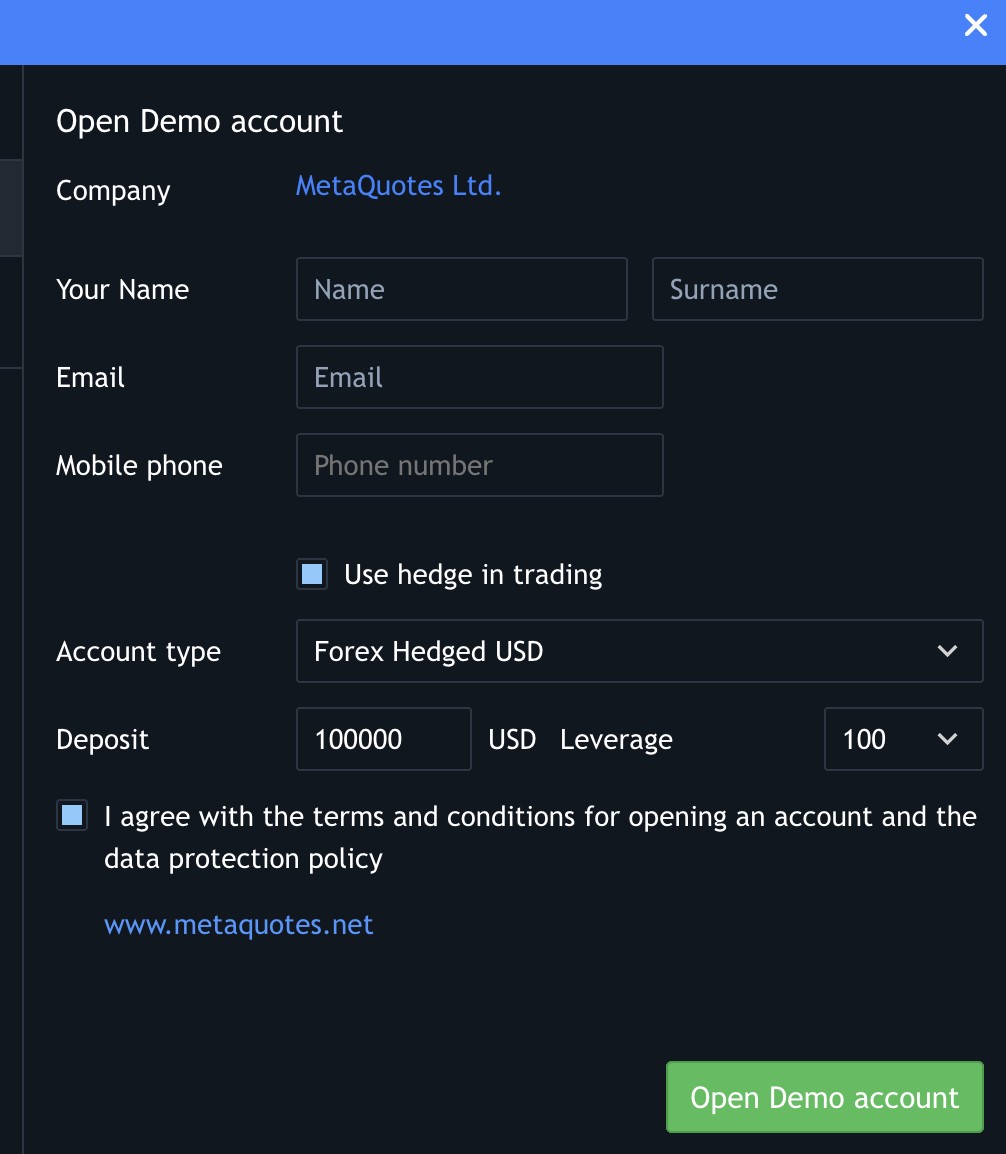Click the 'USD' currency text beside Deposit

(x=512, y=739)
